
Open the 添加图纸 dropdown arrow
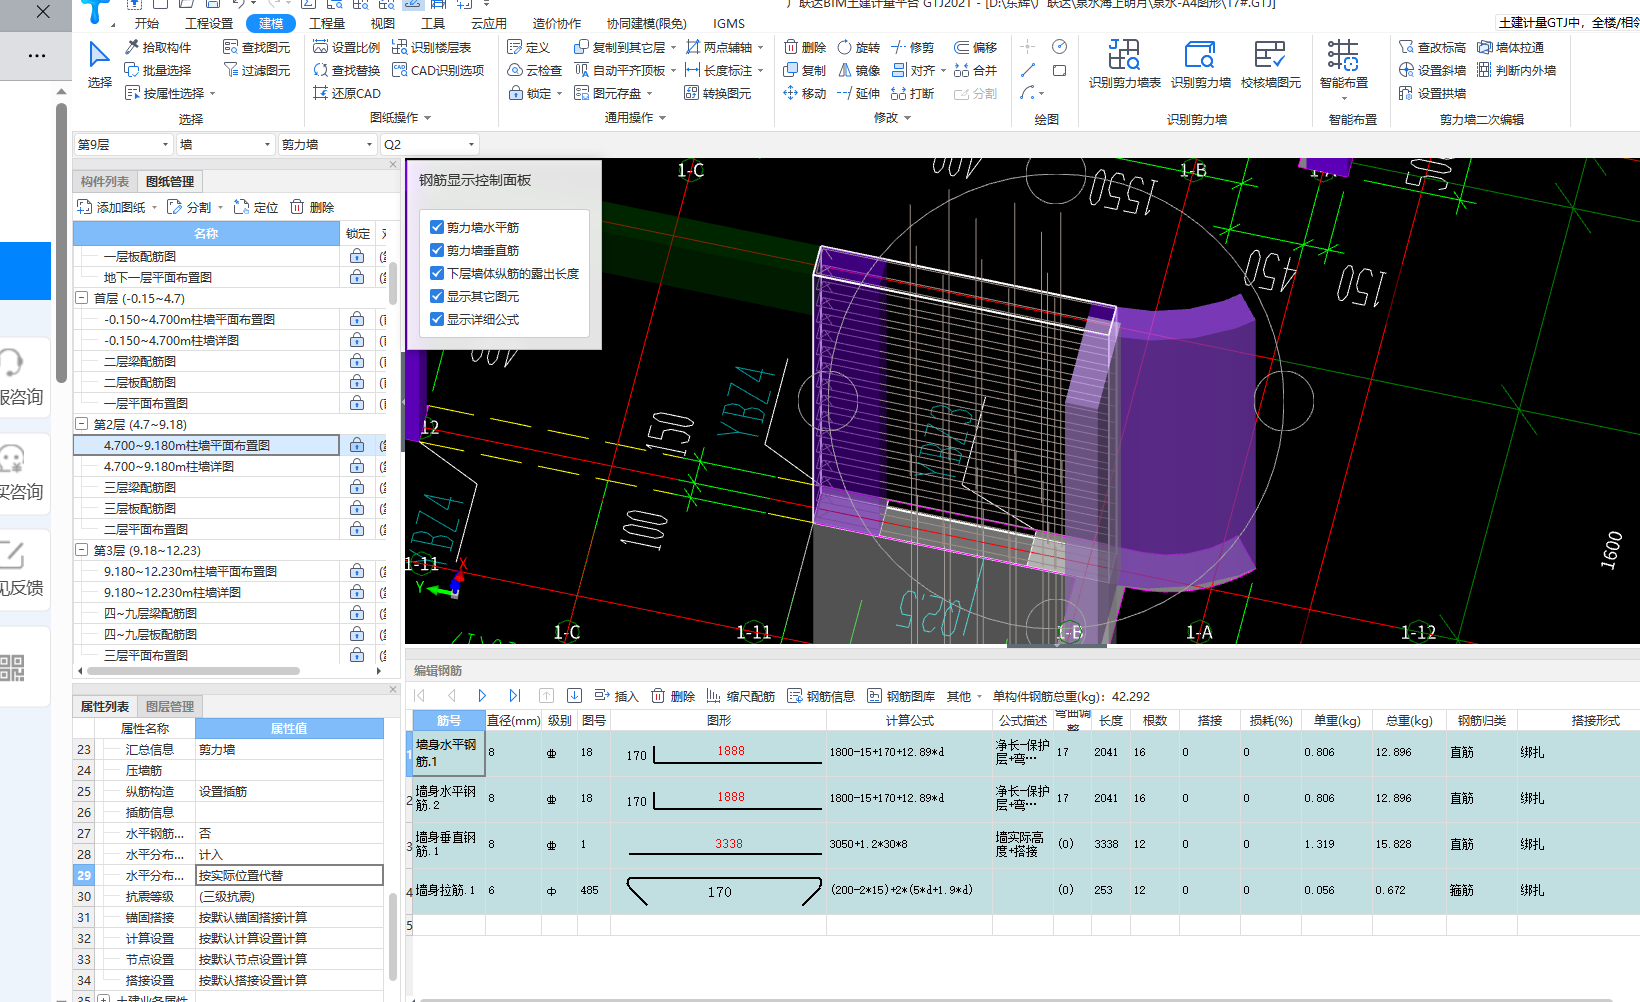[155, 208]
